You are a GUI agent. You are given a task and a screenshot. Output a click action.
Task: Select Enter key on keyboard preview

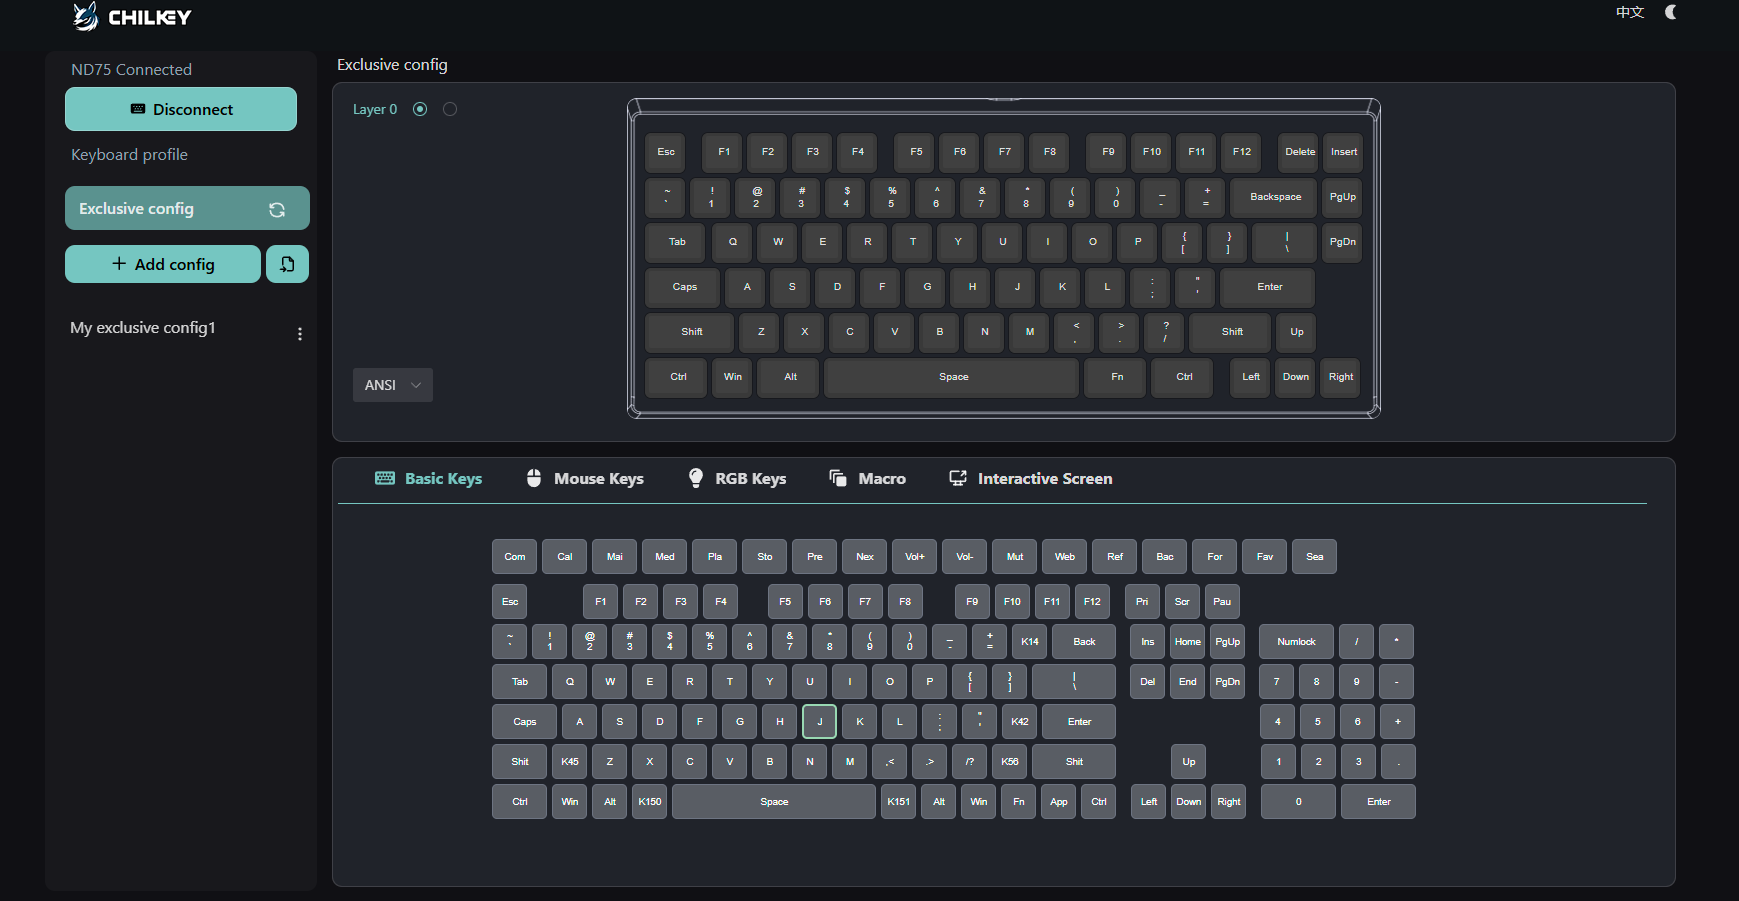[1269, 287]
